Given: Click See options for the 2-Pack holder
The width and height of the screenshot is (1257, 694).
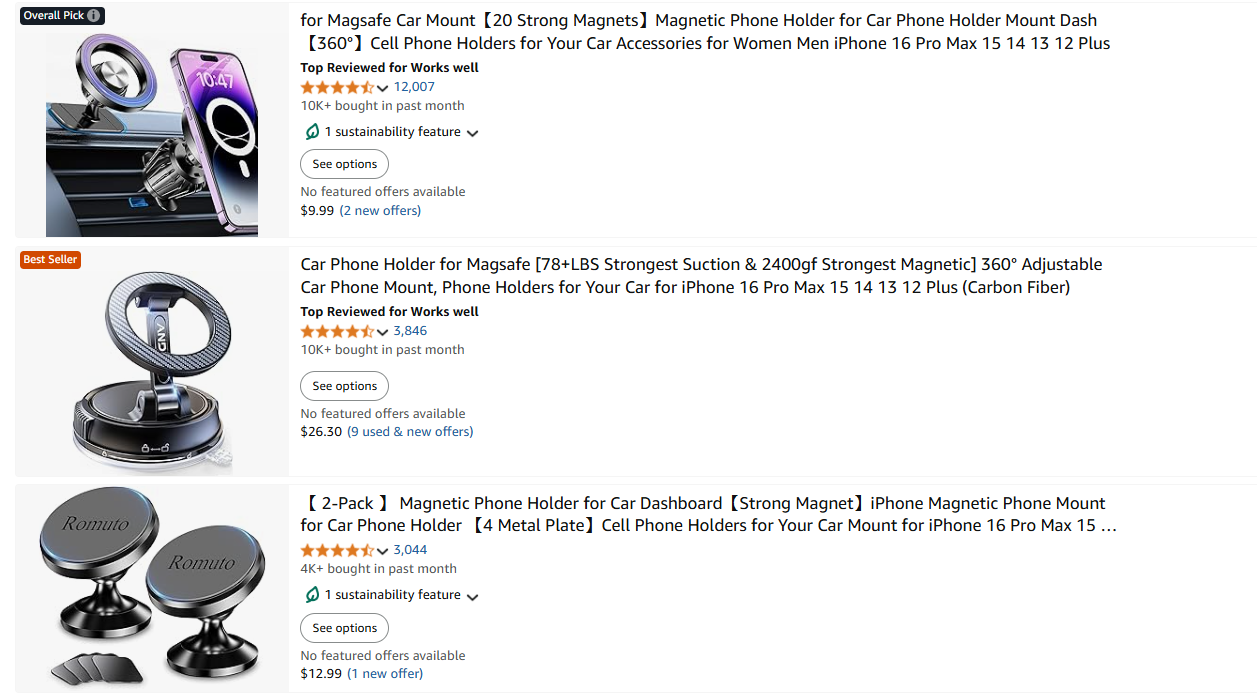Looking at the screenshot, I should pyautogui.click(x=345, y=628).
